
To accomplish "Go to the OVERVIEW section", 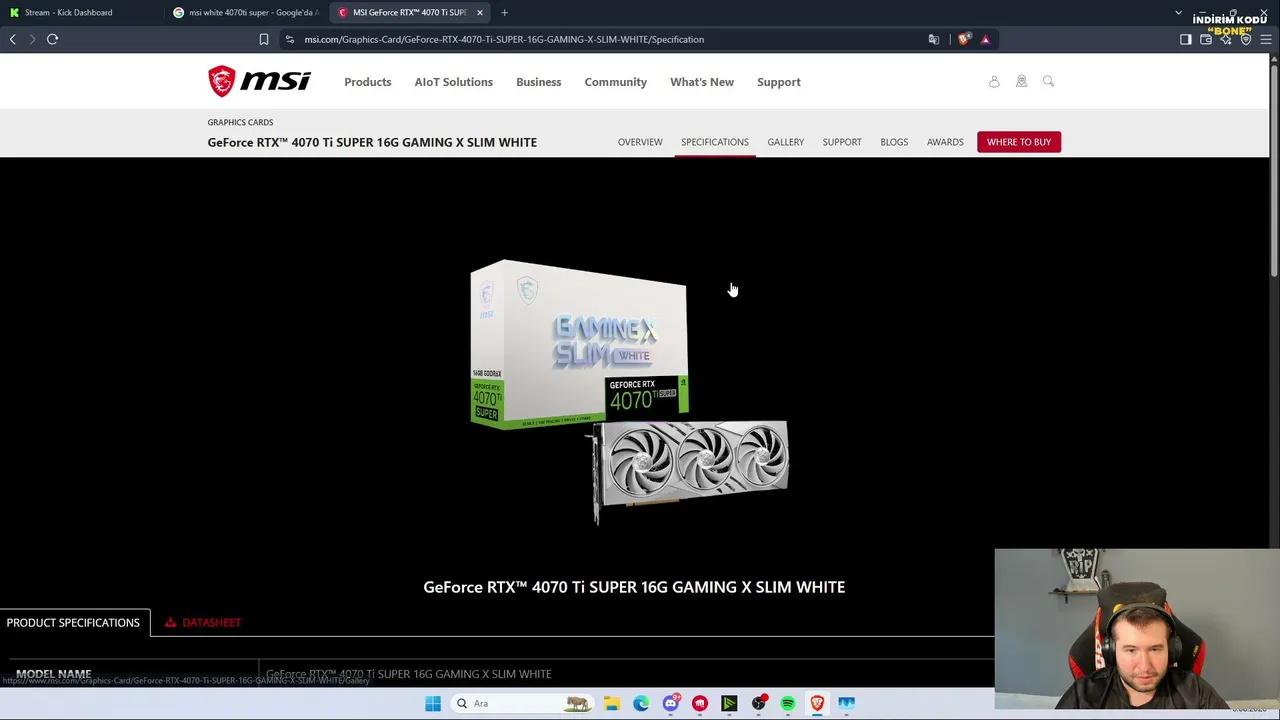I will (640, 142).
